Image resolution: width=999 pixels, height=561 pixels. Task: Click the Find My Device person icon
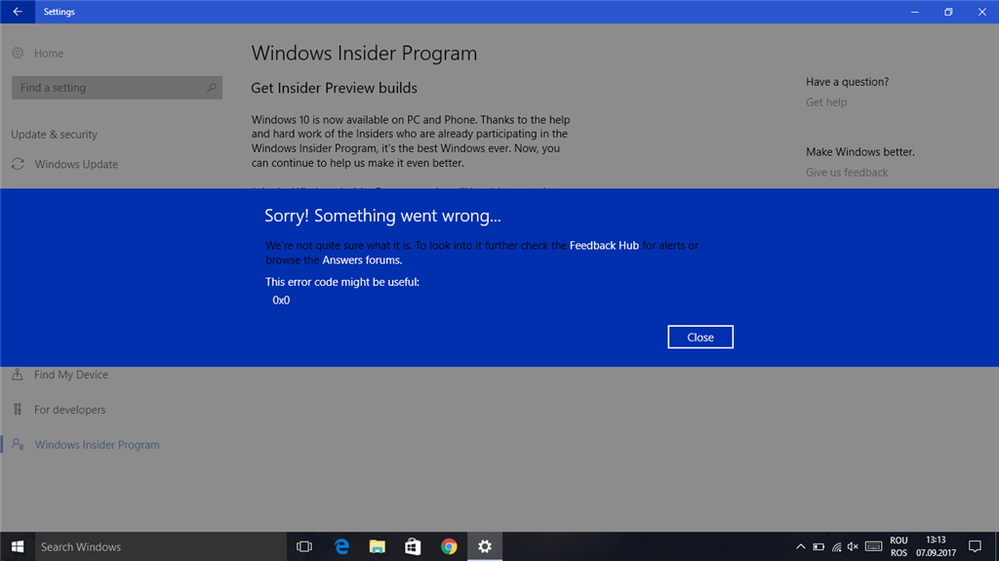coord(18,374)
